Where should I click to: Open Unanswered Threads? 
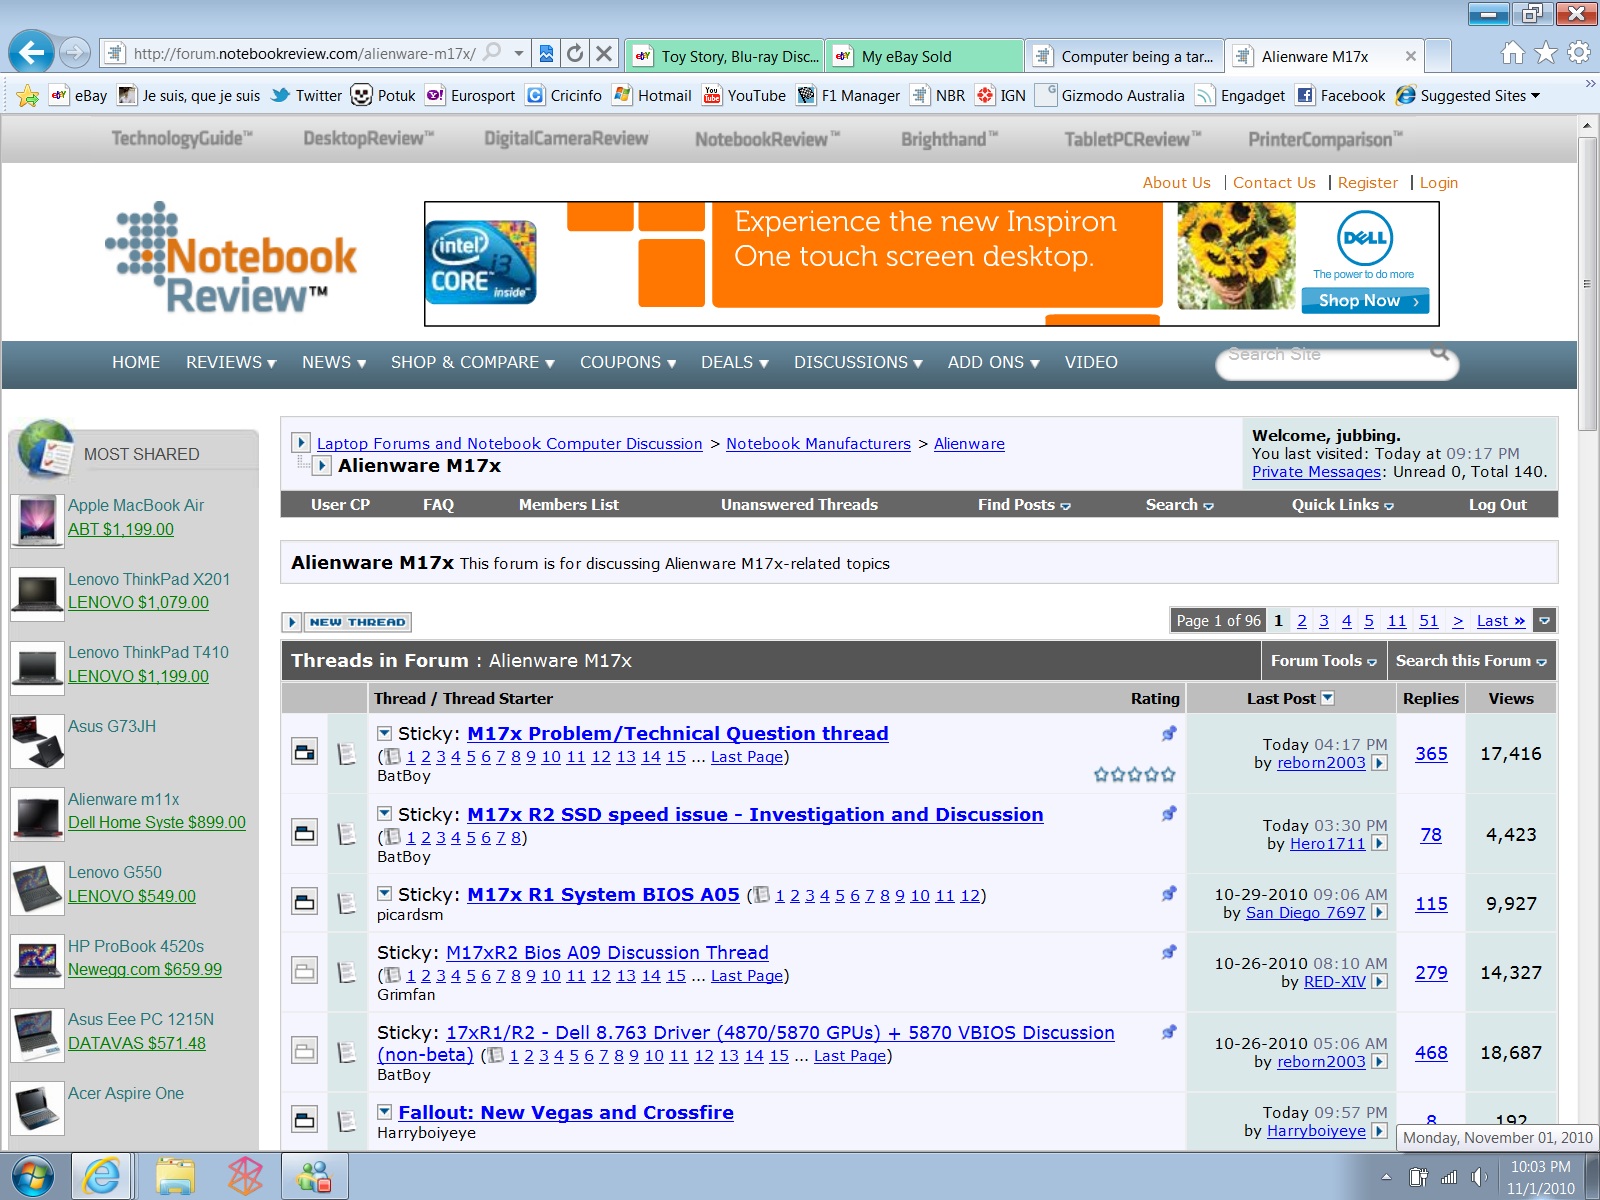[799, 505]
